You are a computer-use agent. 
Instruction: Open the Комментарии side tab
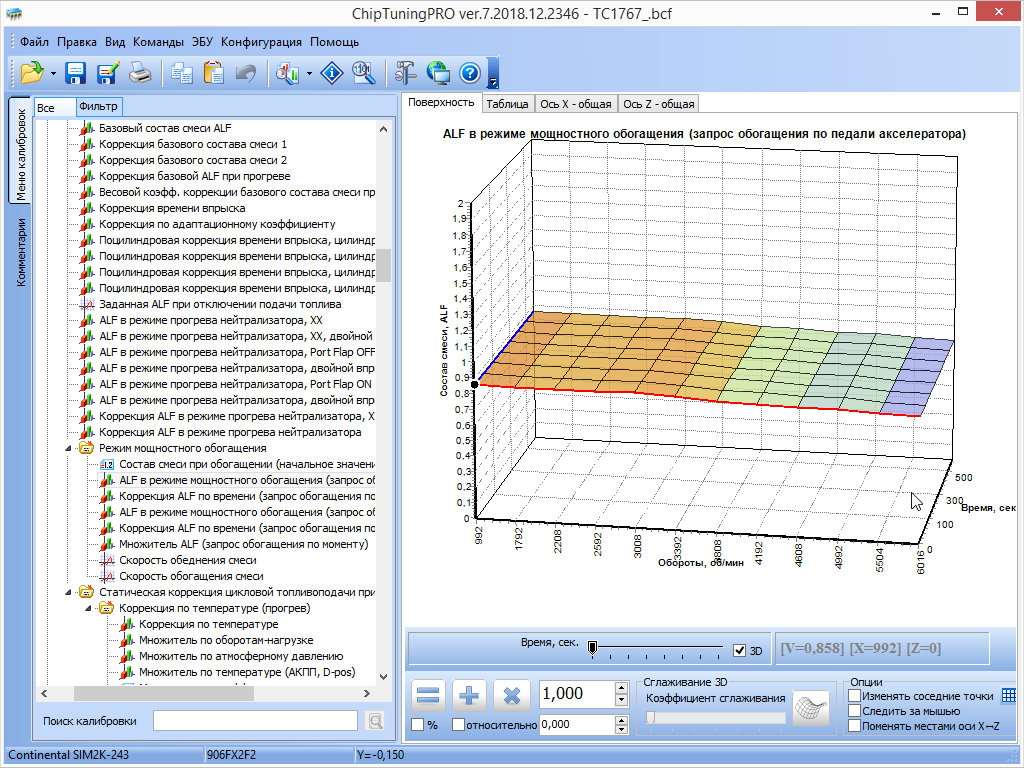[20, 253]
